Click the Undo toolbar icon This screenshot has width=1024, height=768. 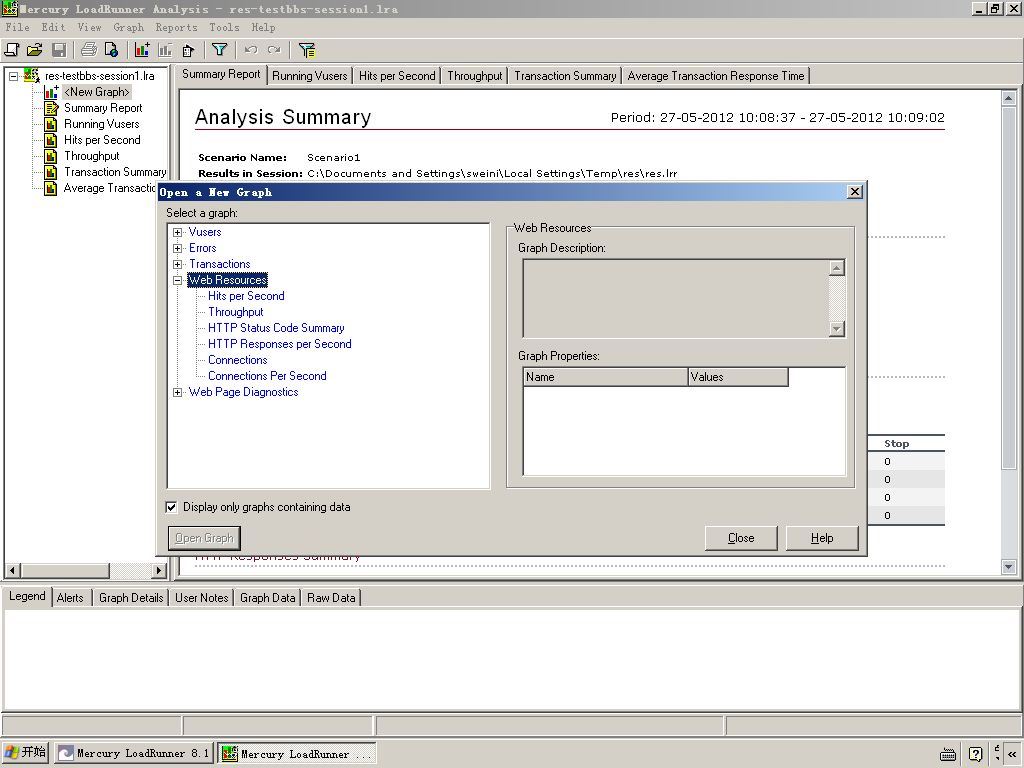[251, 50]
